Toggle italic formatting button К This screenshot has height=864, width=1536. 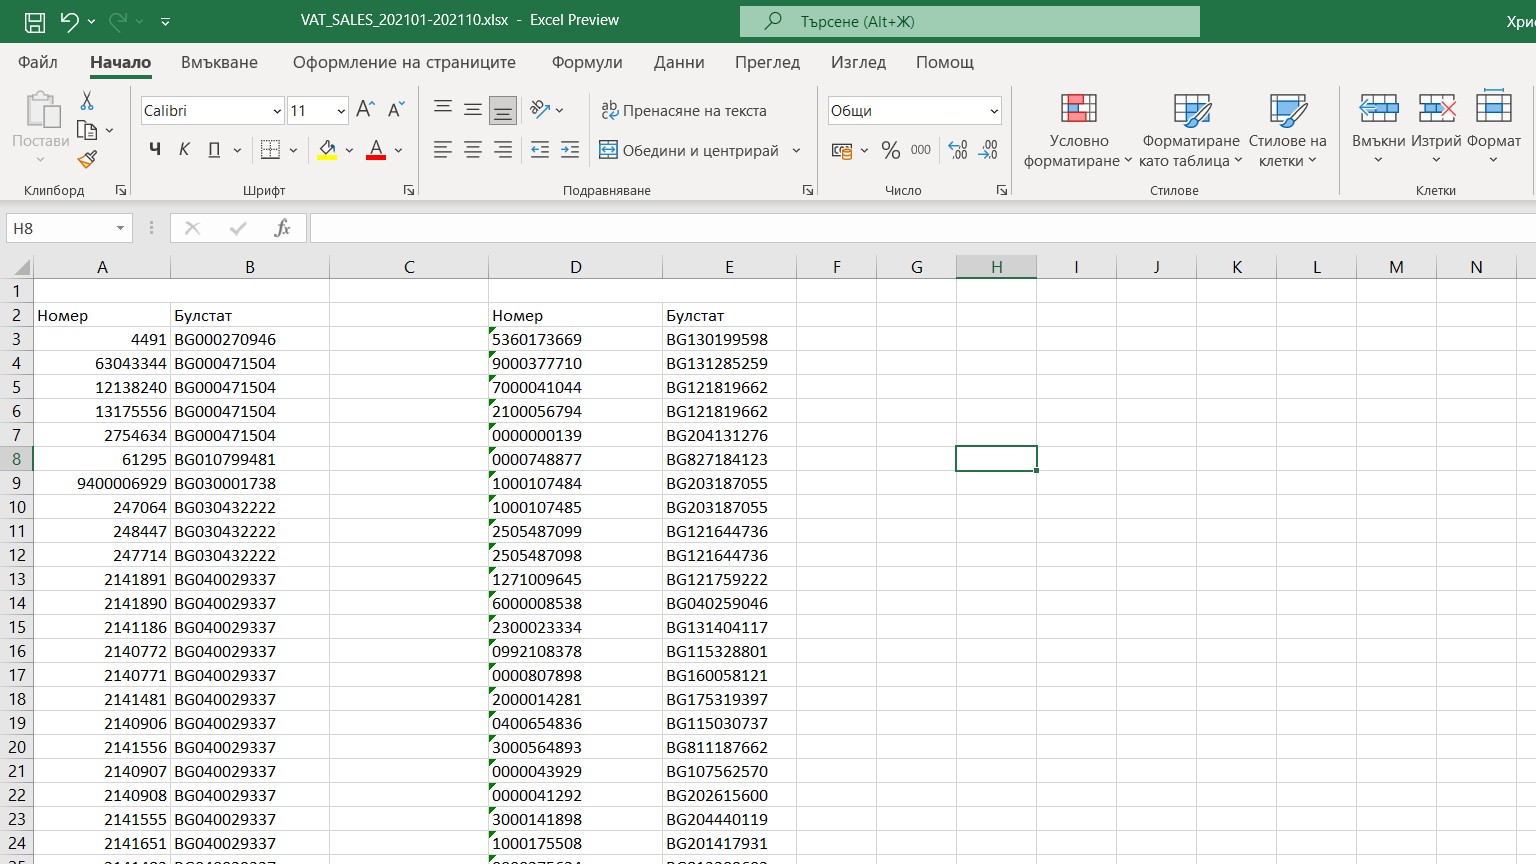tap(184, 150)
